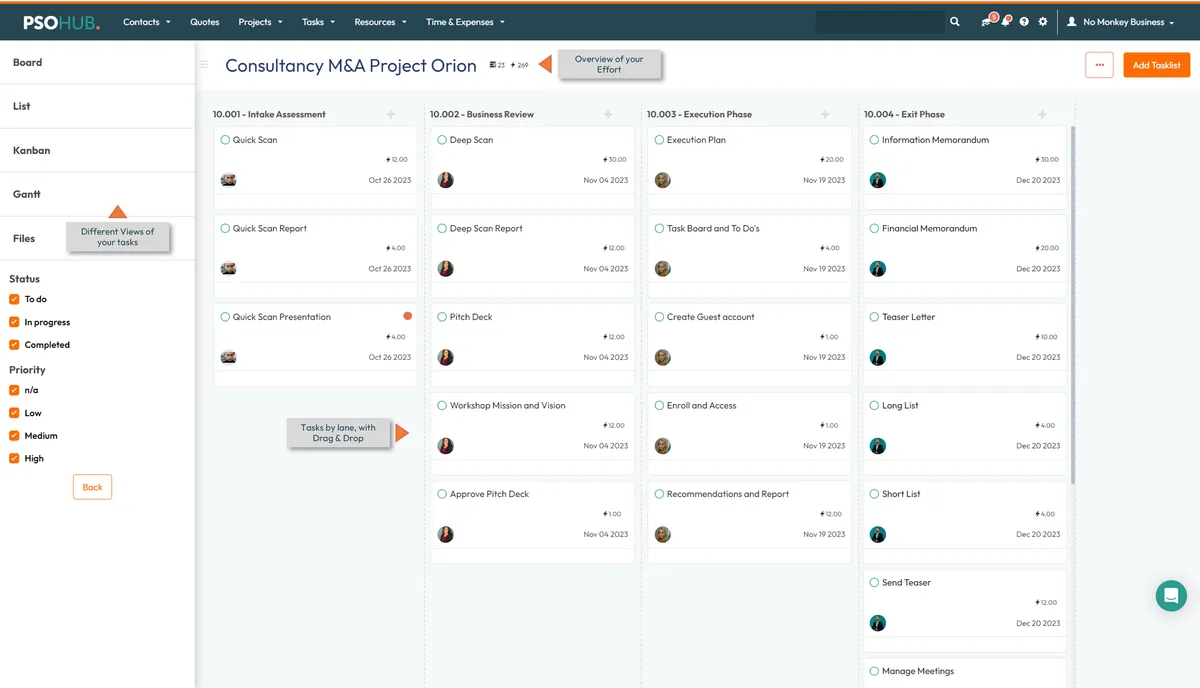Click the red dot on Quick Scan Presentation
1200x688 pixels.
[407, 316]
